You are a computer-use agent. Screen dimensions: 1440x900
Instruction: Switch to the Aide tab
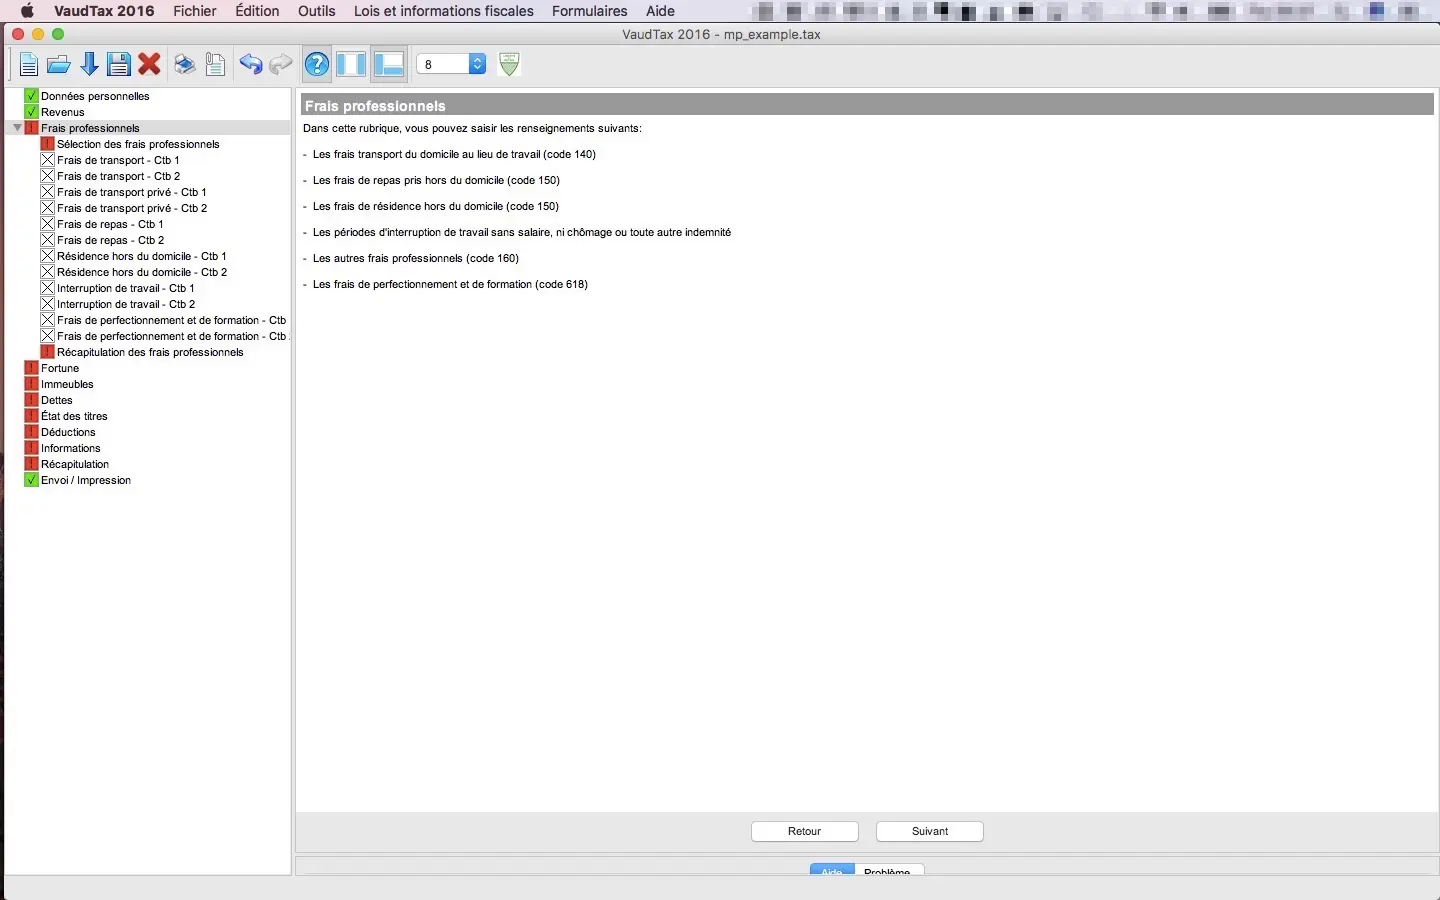click(832, 870)
